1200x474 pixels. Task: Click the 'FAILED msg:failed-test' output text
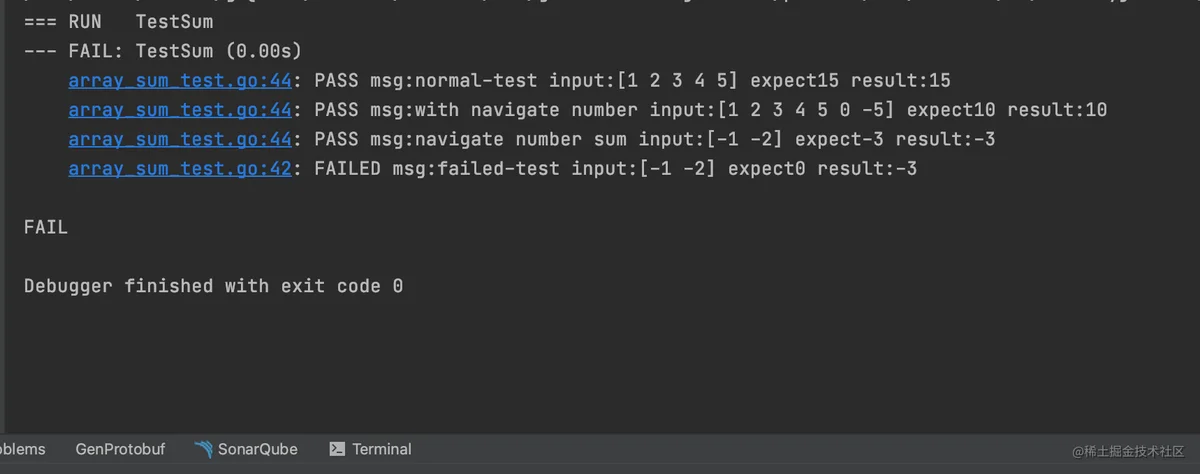point(437,169)
